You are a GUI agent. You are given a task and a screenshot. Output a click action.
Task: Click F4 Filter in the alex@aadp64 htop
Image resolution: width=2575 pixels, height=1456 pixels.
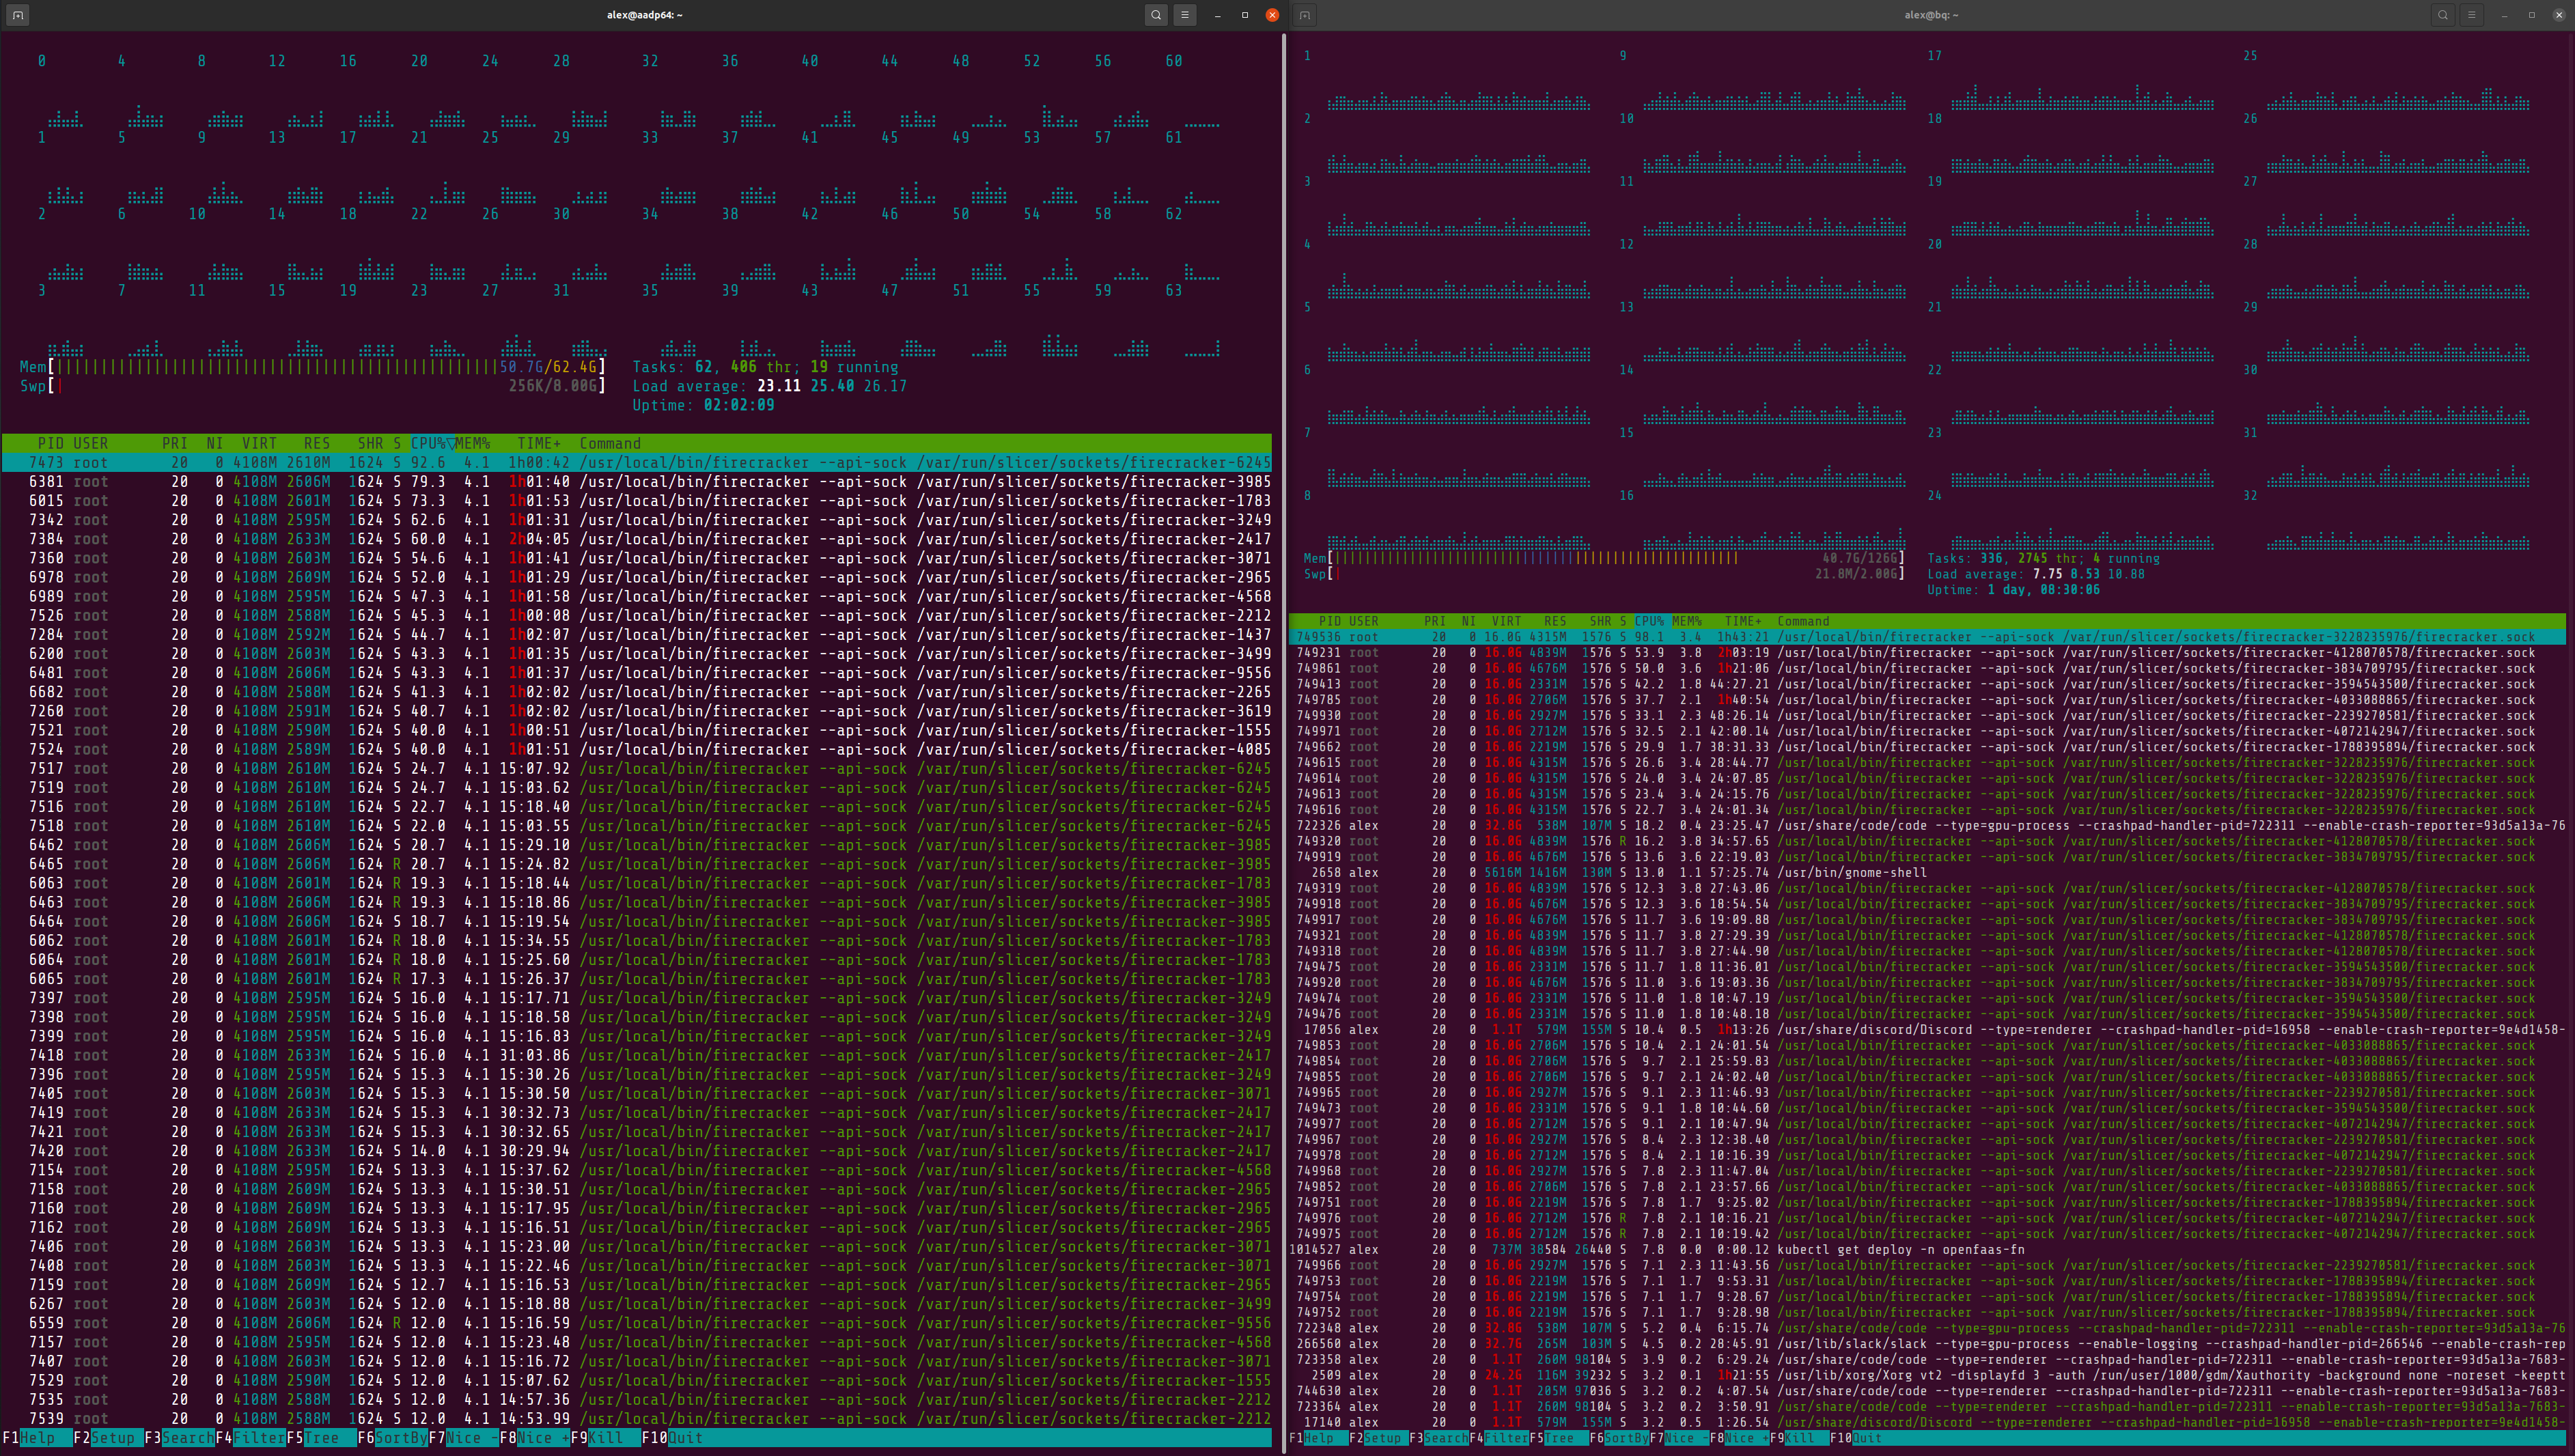coord(250,1437)
